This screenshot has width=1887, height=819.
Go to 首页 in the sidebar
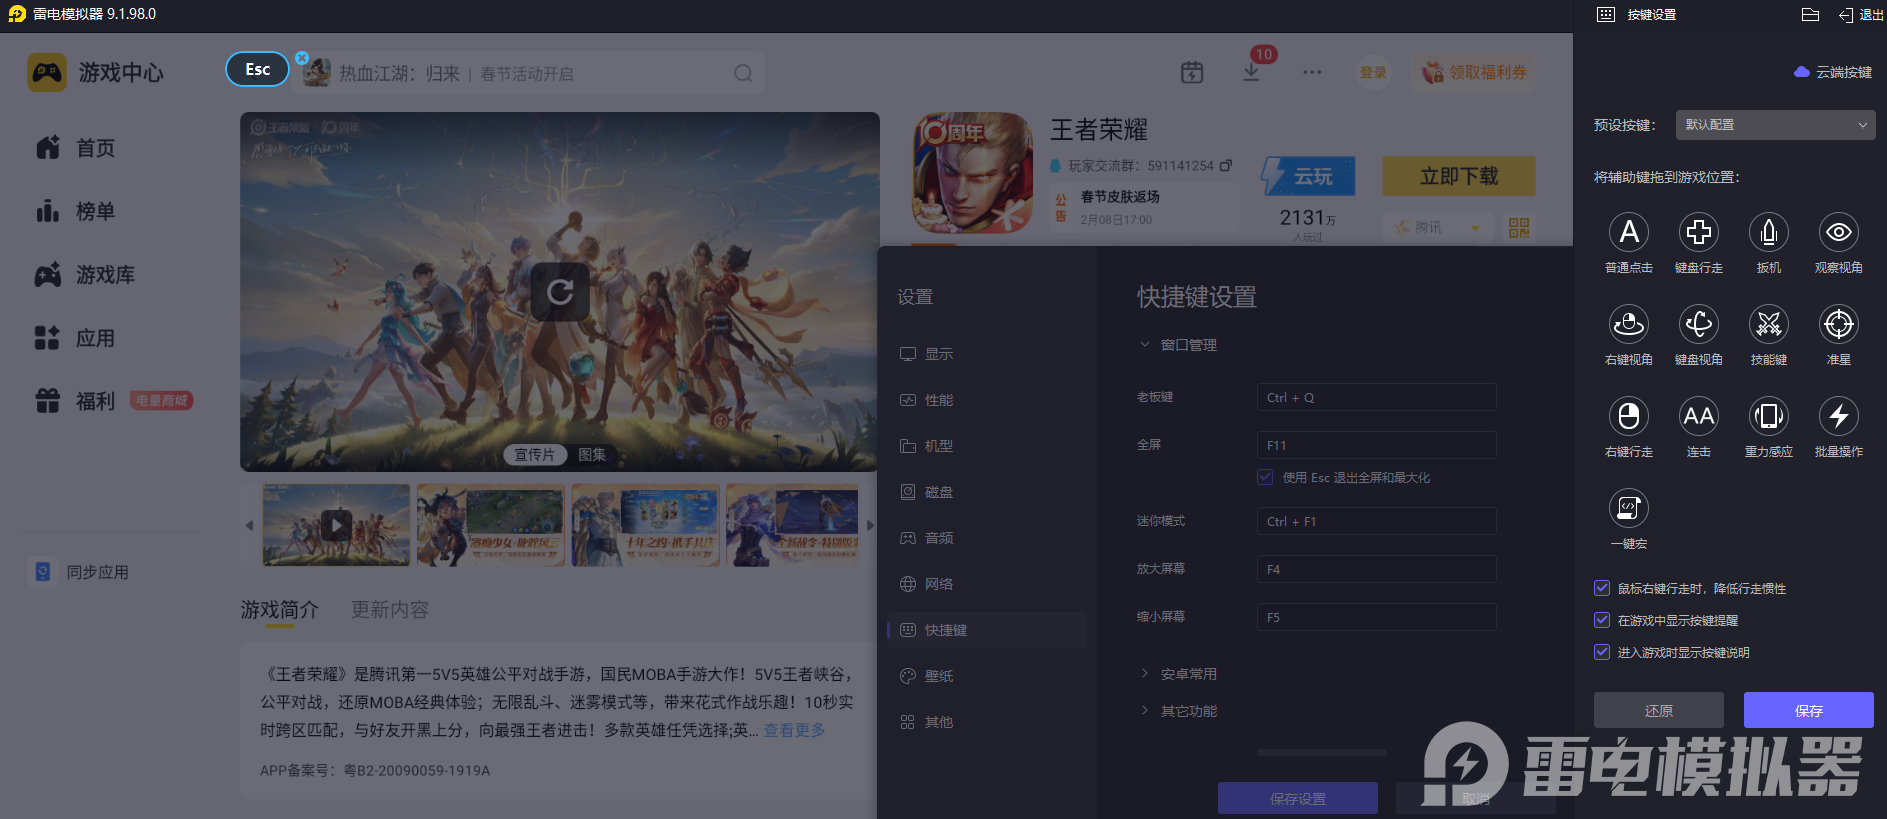(x=76, y=148)
